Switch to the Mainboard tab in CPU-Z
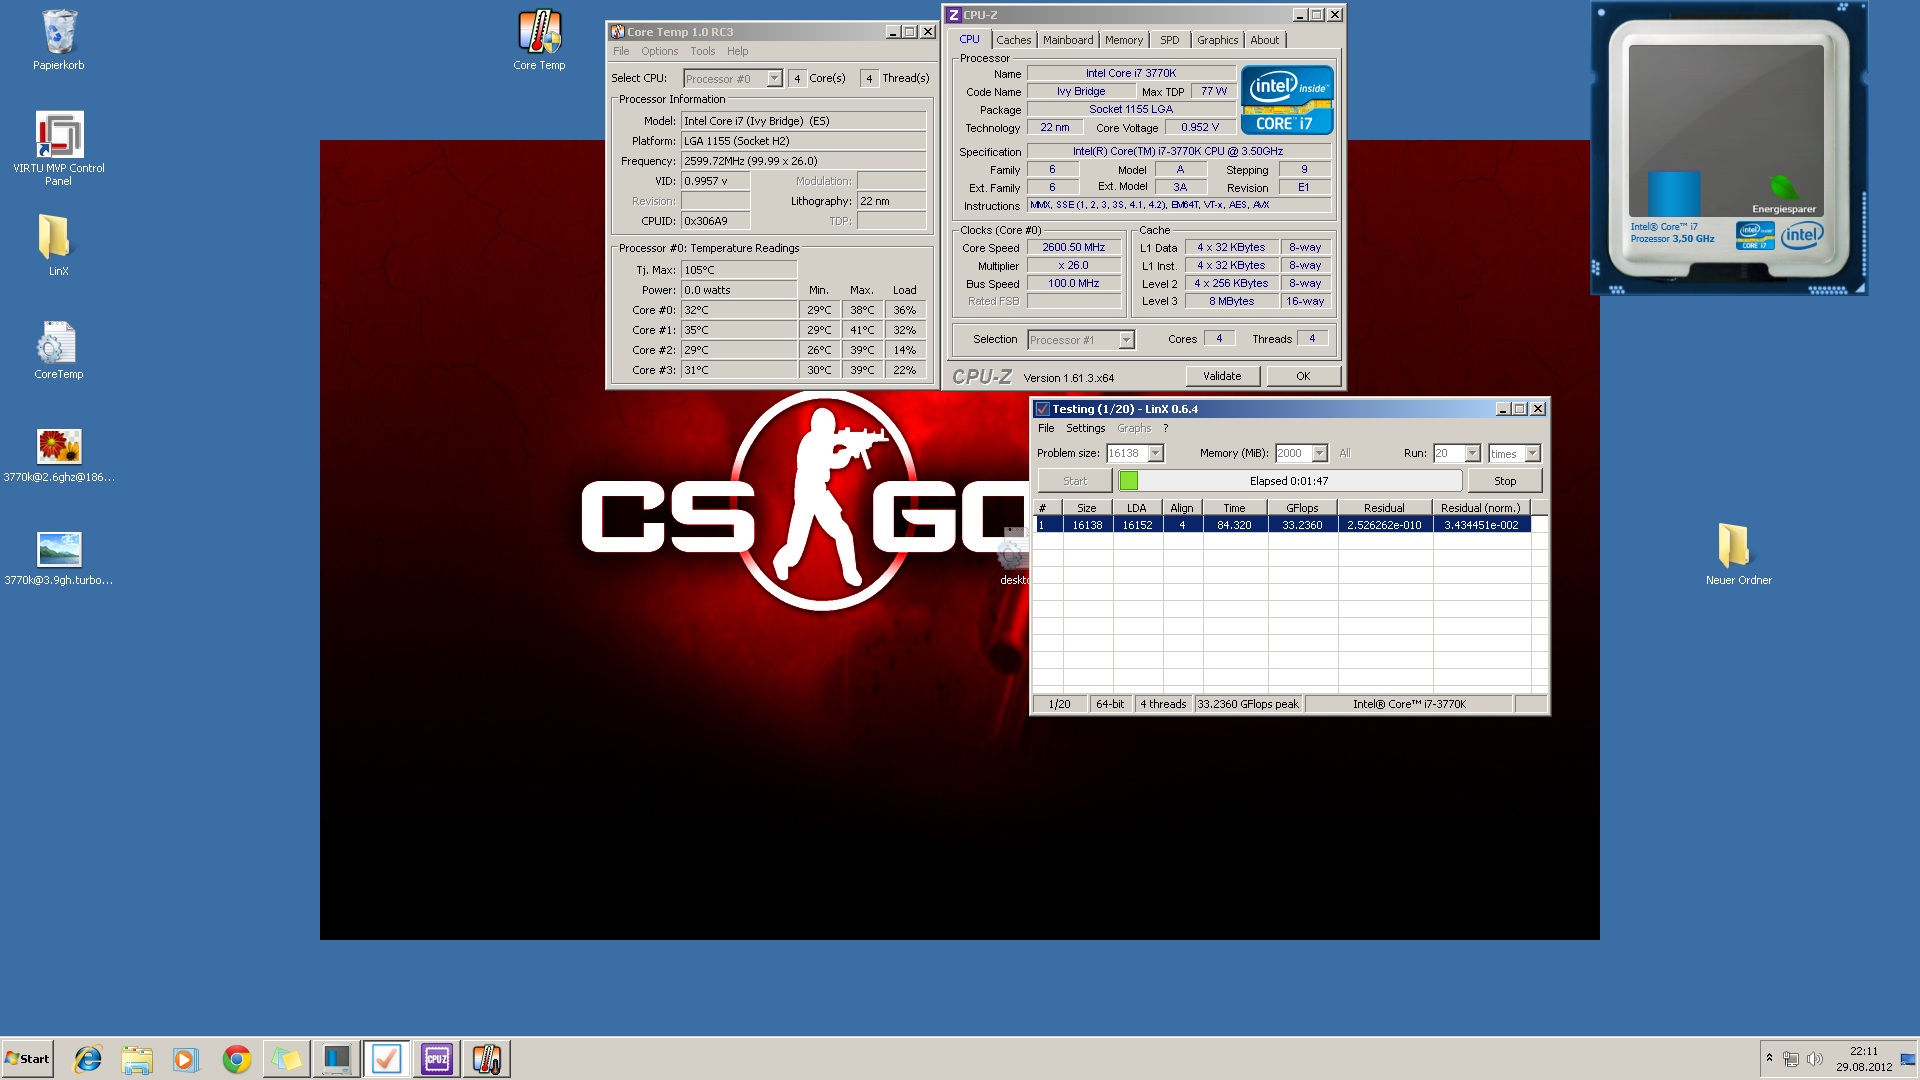 tap(1067, 40)
